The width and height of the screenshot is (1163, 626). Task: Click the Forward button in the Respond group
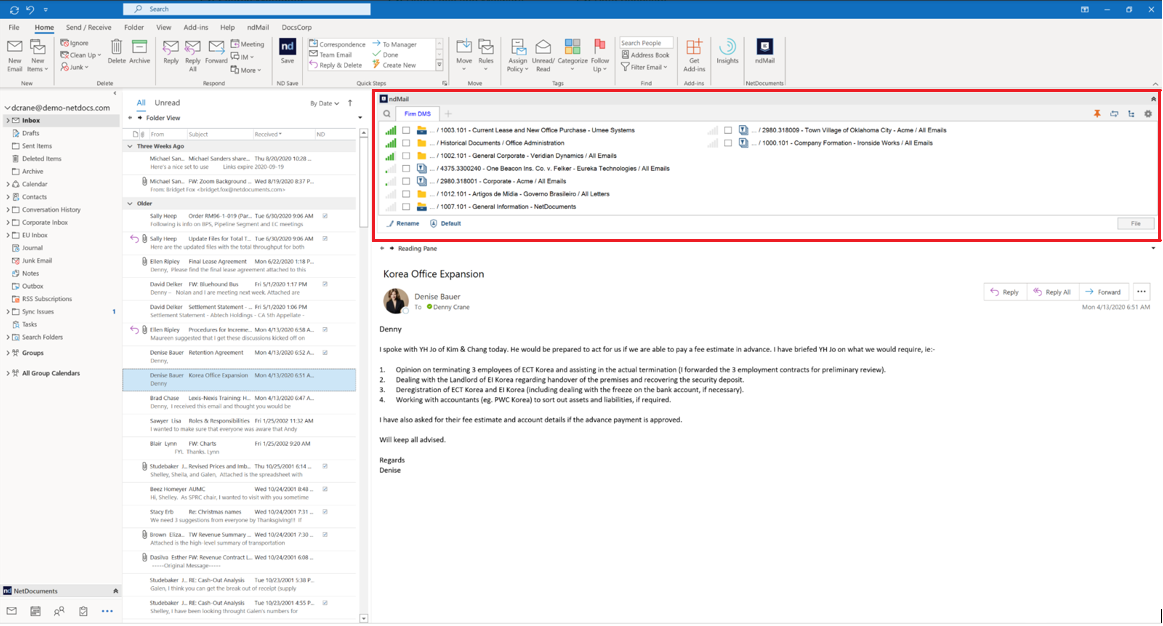[217, 52]
